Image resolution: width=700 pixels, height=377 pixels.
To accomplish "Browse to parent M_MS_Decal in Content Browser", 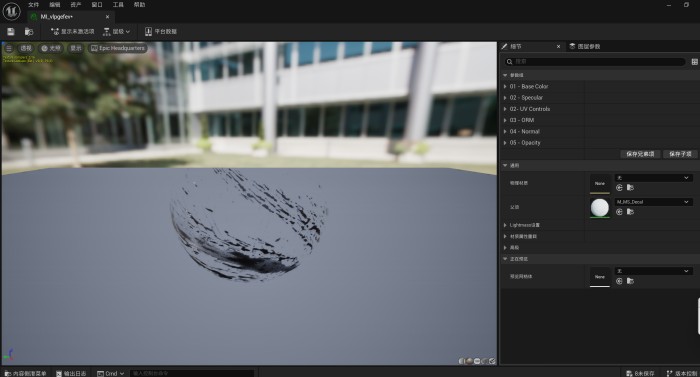I will click(x=630, y=212).
